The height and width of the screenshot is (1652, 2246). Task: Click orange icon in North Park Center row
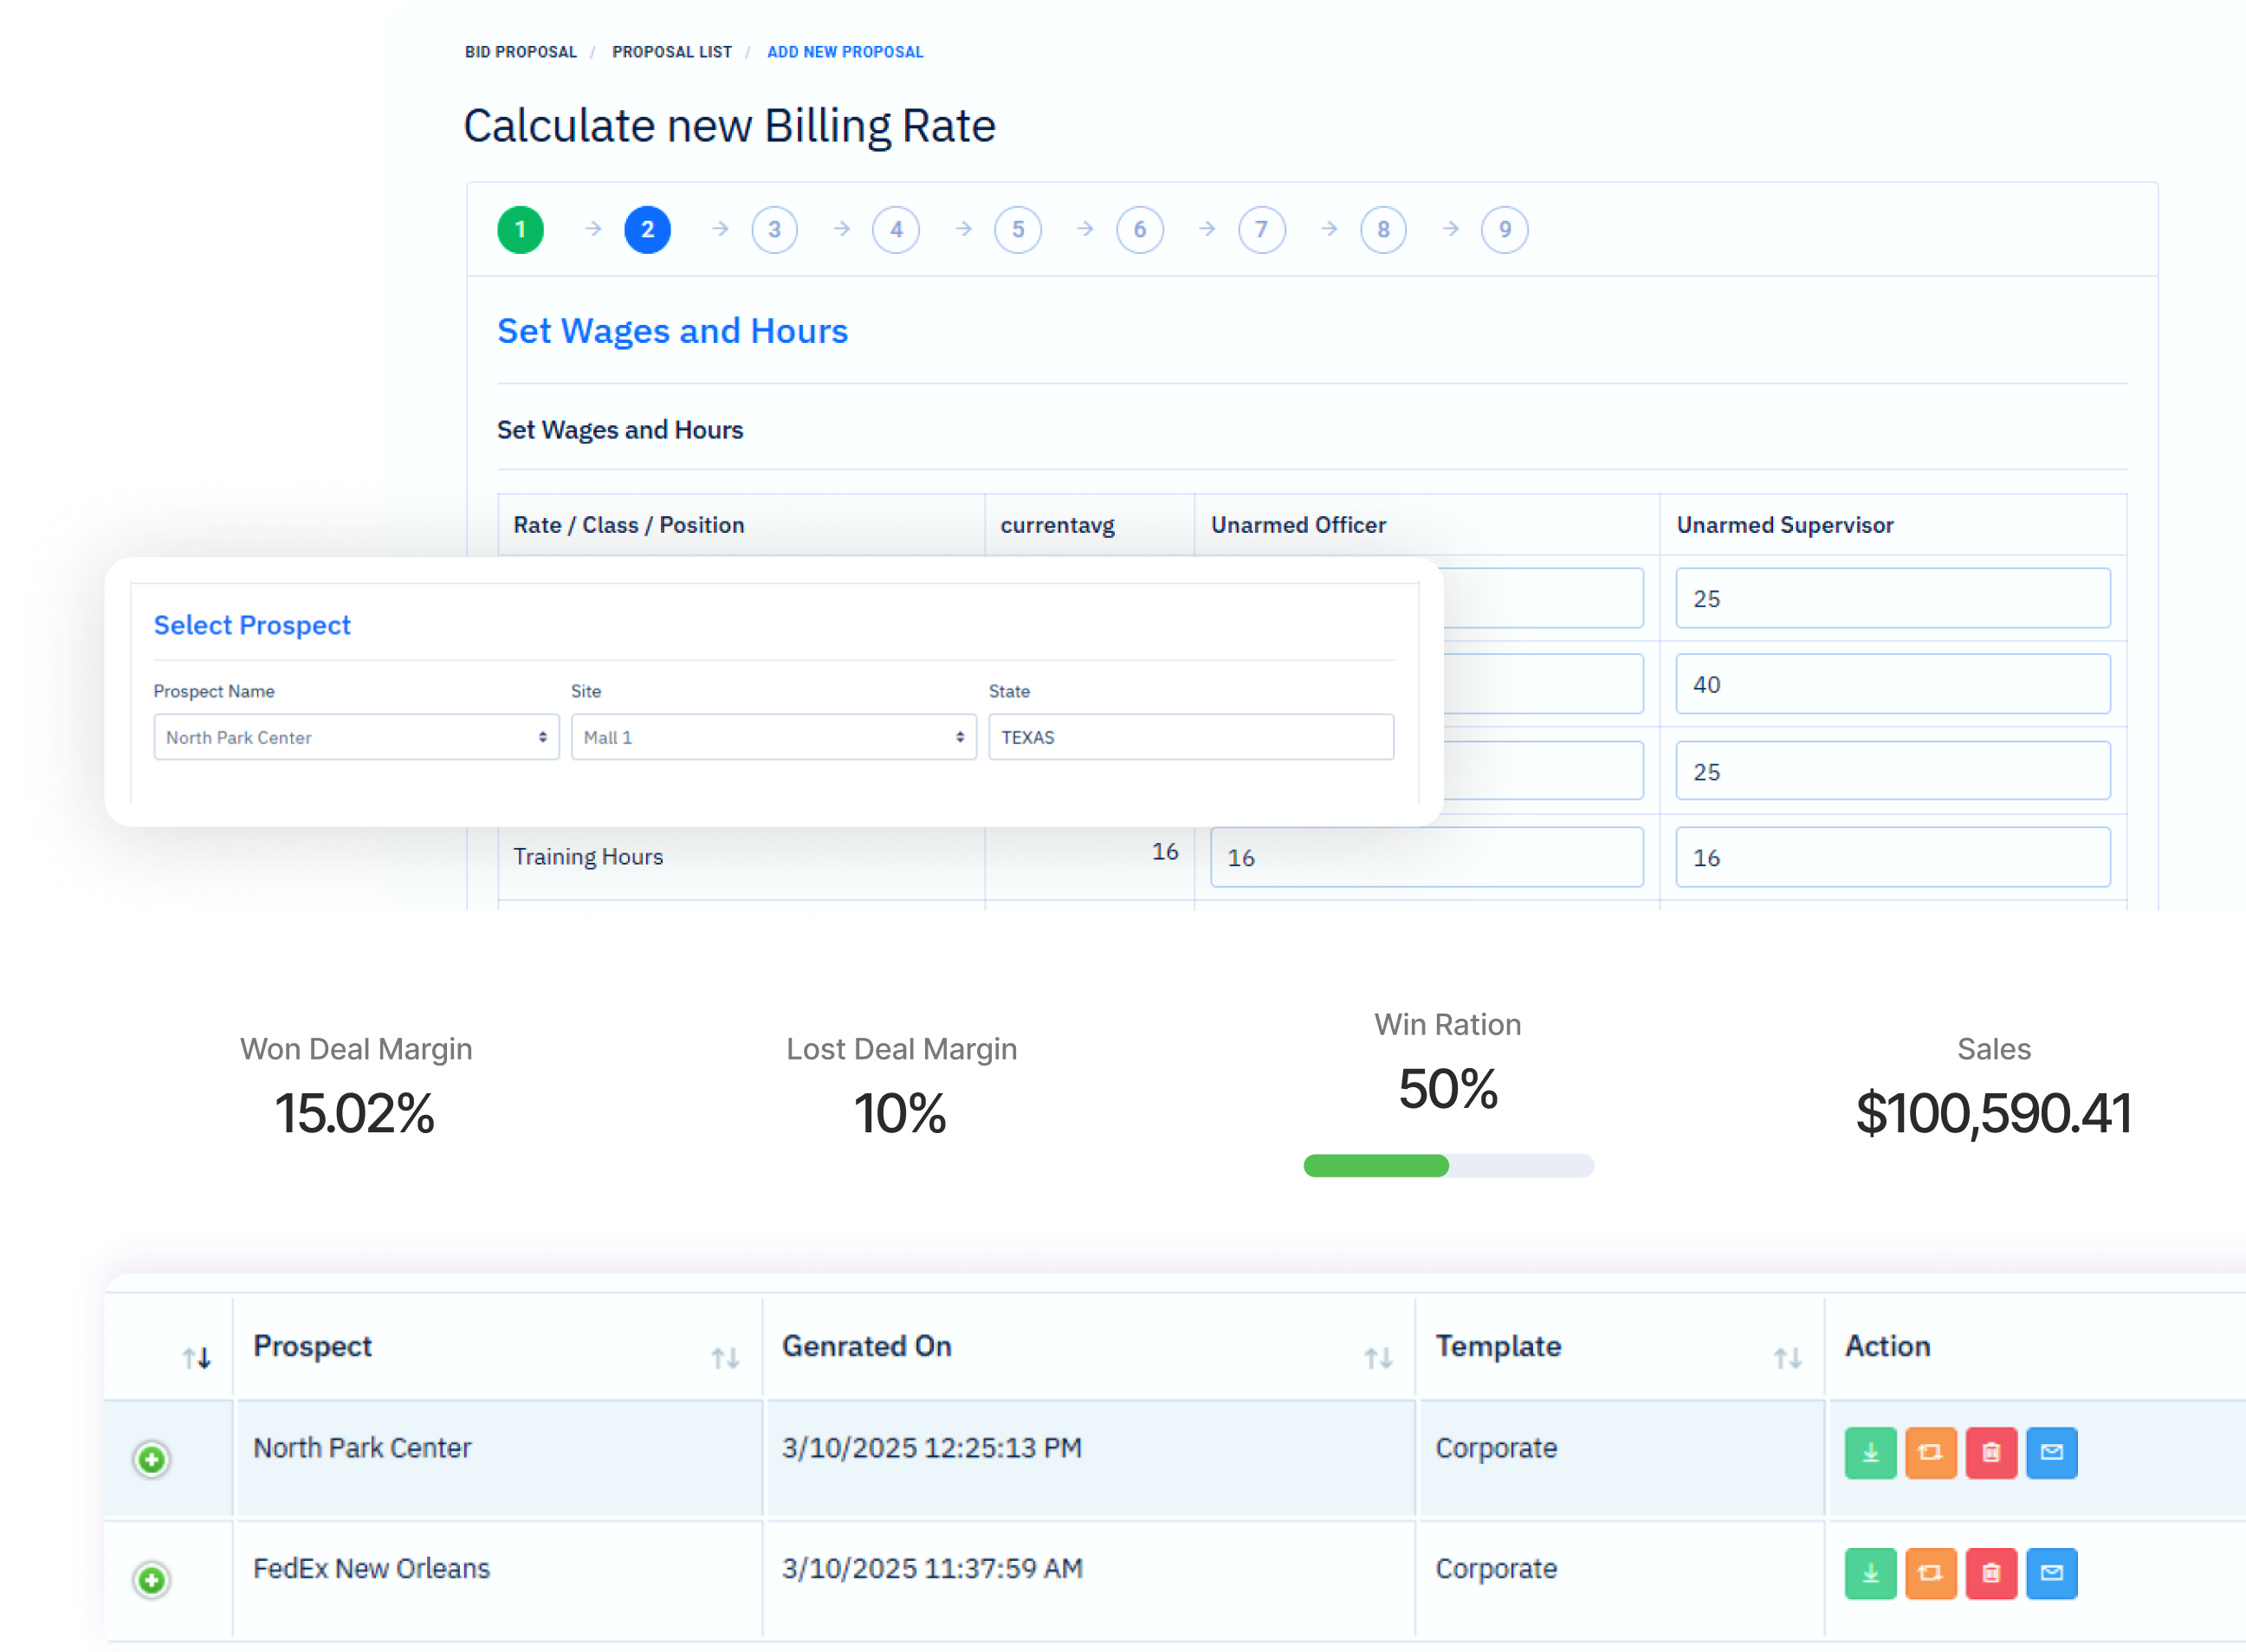pos(1930,1453)
